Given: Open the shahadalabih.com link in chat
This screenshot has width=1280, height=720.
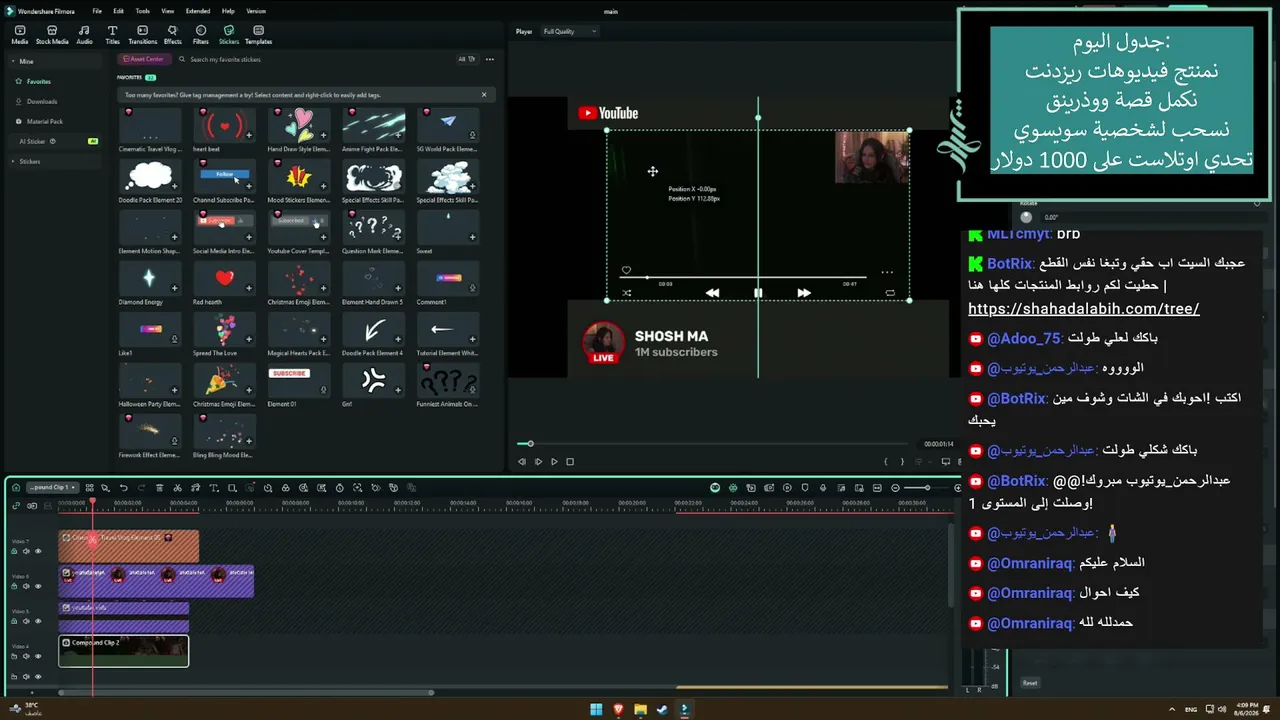Looking at the screenshot, I should click(1084, 309).
